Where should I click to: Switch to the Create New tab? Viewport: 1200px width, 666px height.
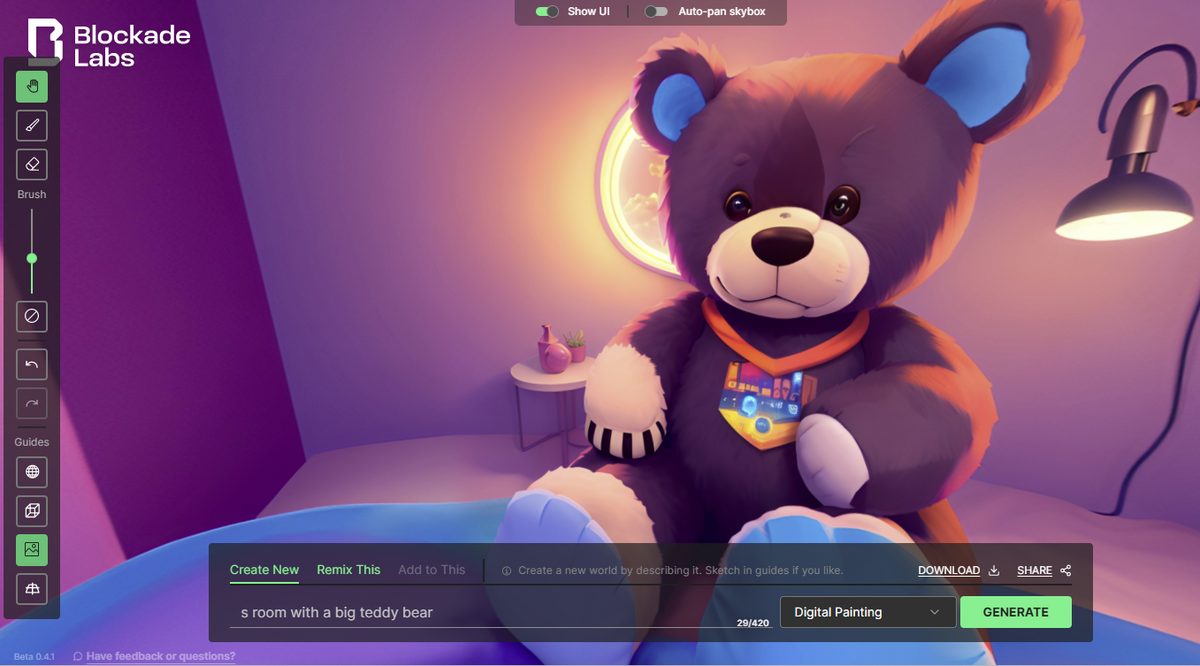click(264, 570)
